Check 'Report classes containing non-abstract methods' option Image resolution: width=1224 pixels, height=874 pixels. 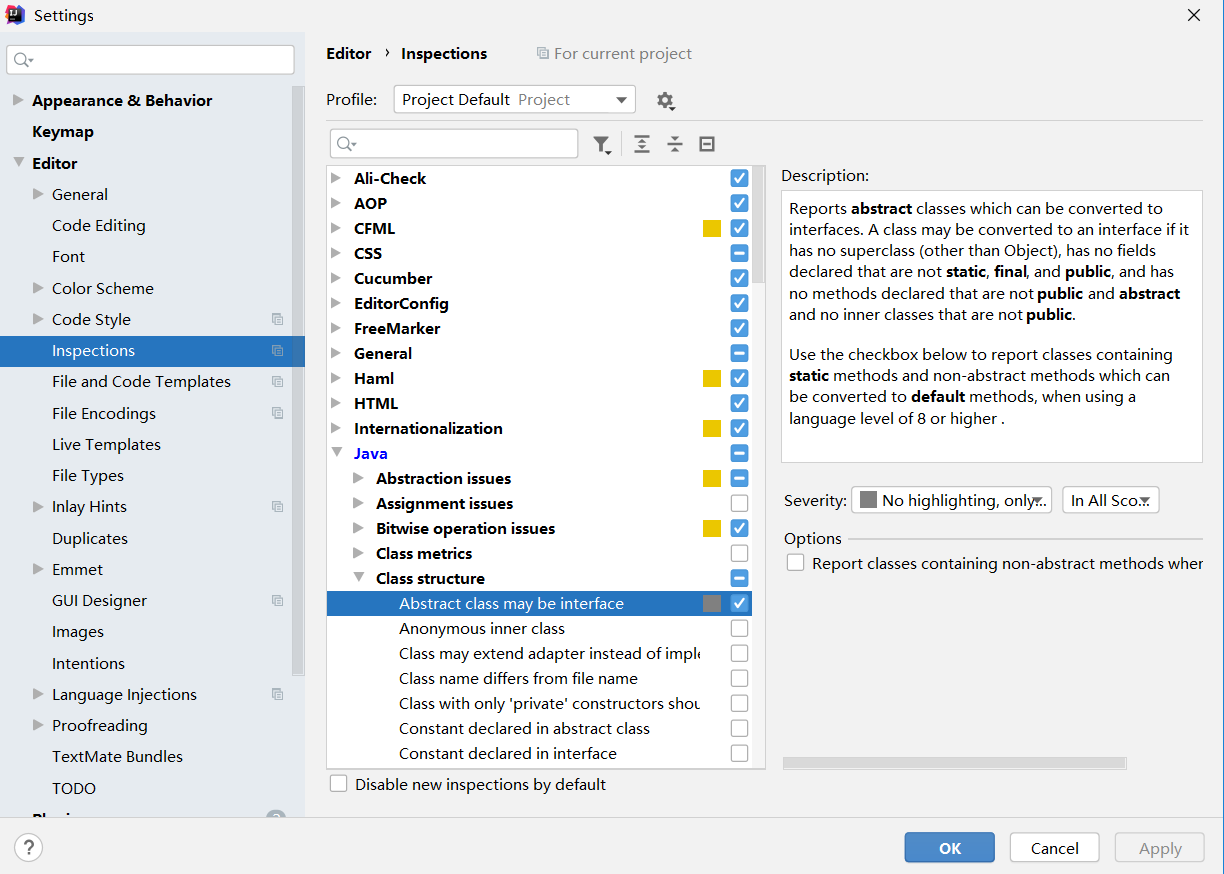[796, 563]
